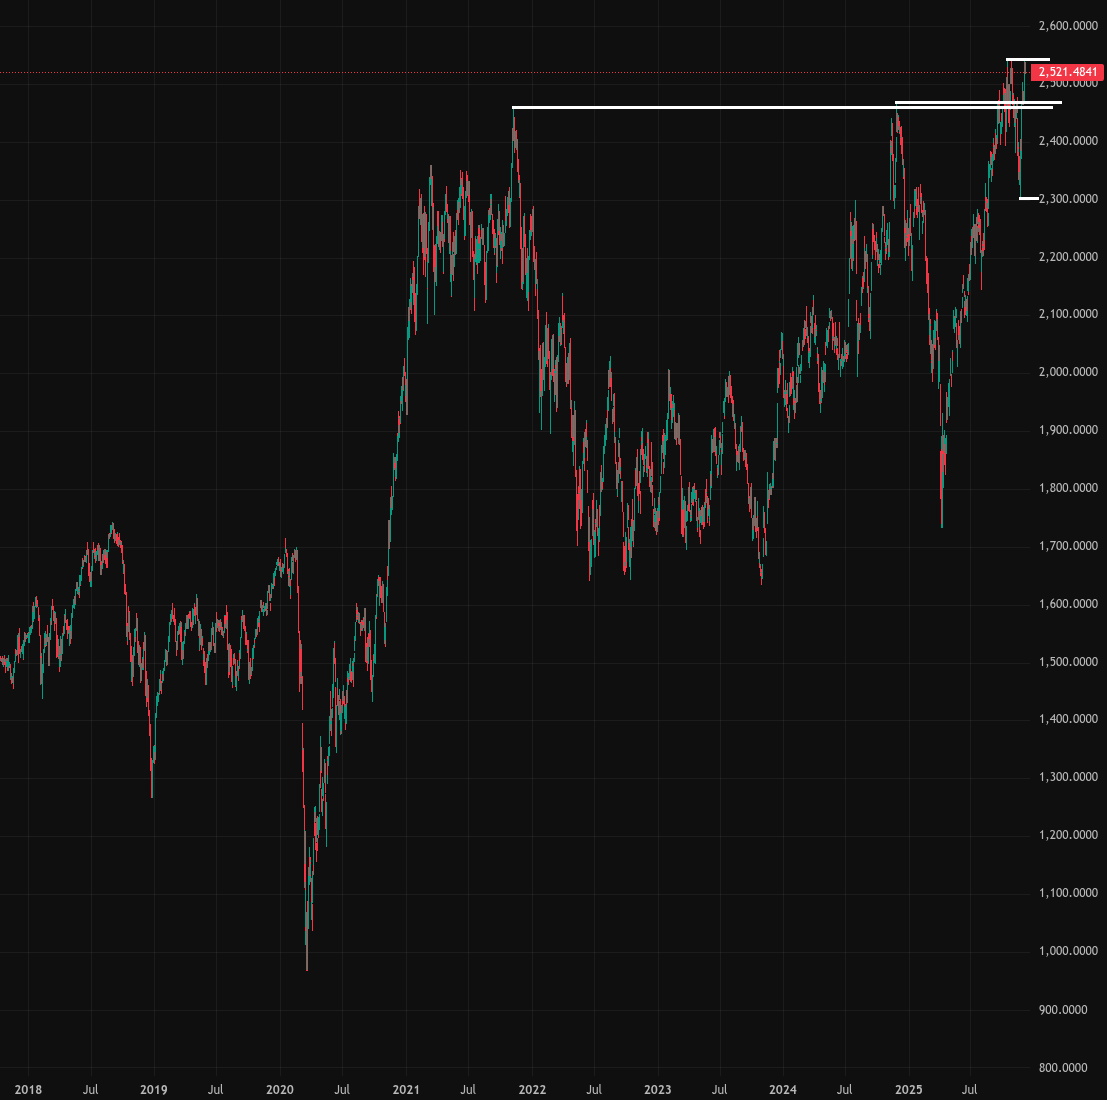Click the 1,900.0000 price axis label
This screenshot has height=1100, width=1107.
tap(1068, 429)
